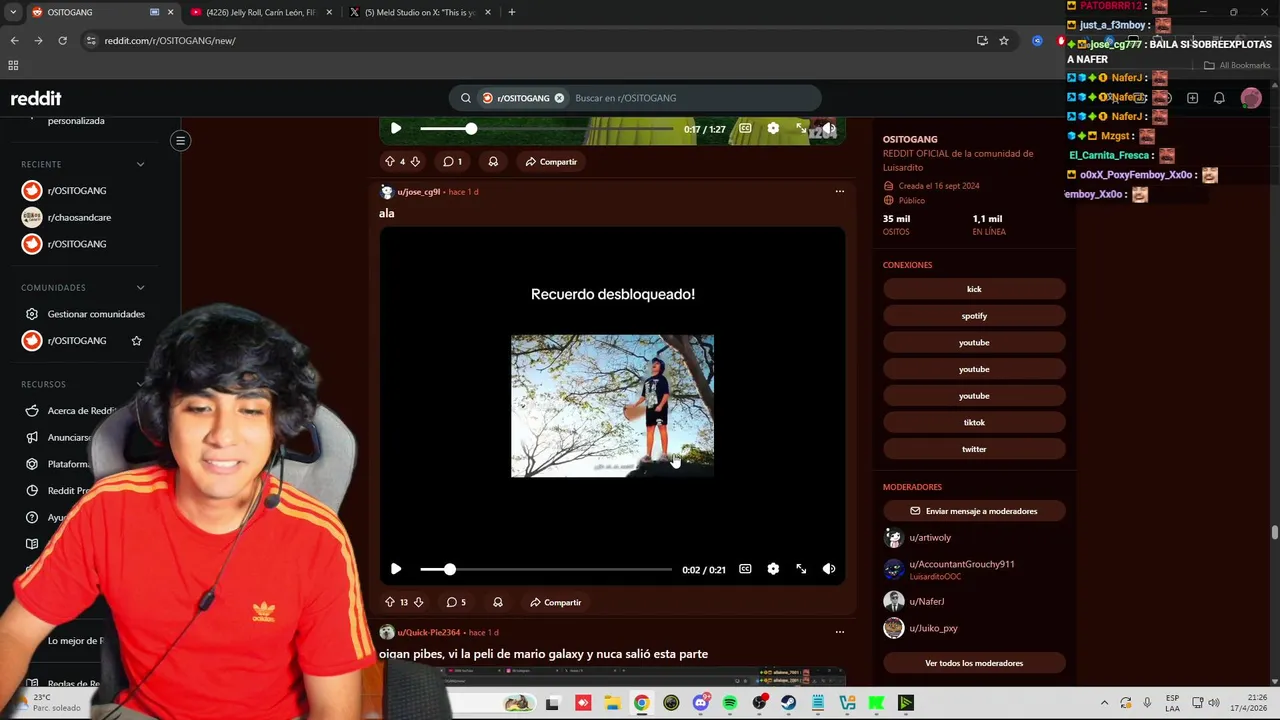Go back in browser history
Viewport: 1280px width, 720px height.
[x=14, y=41]
